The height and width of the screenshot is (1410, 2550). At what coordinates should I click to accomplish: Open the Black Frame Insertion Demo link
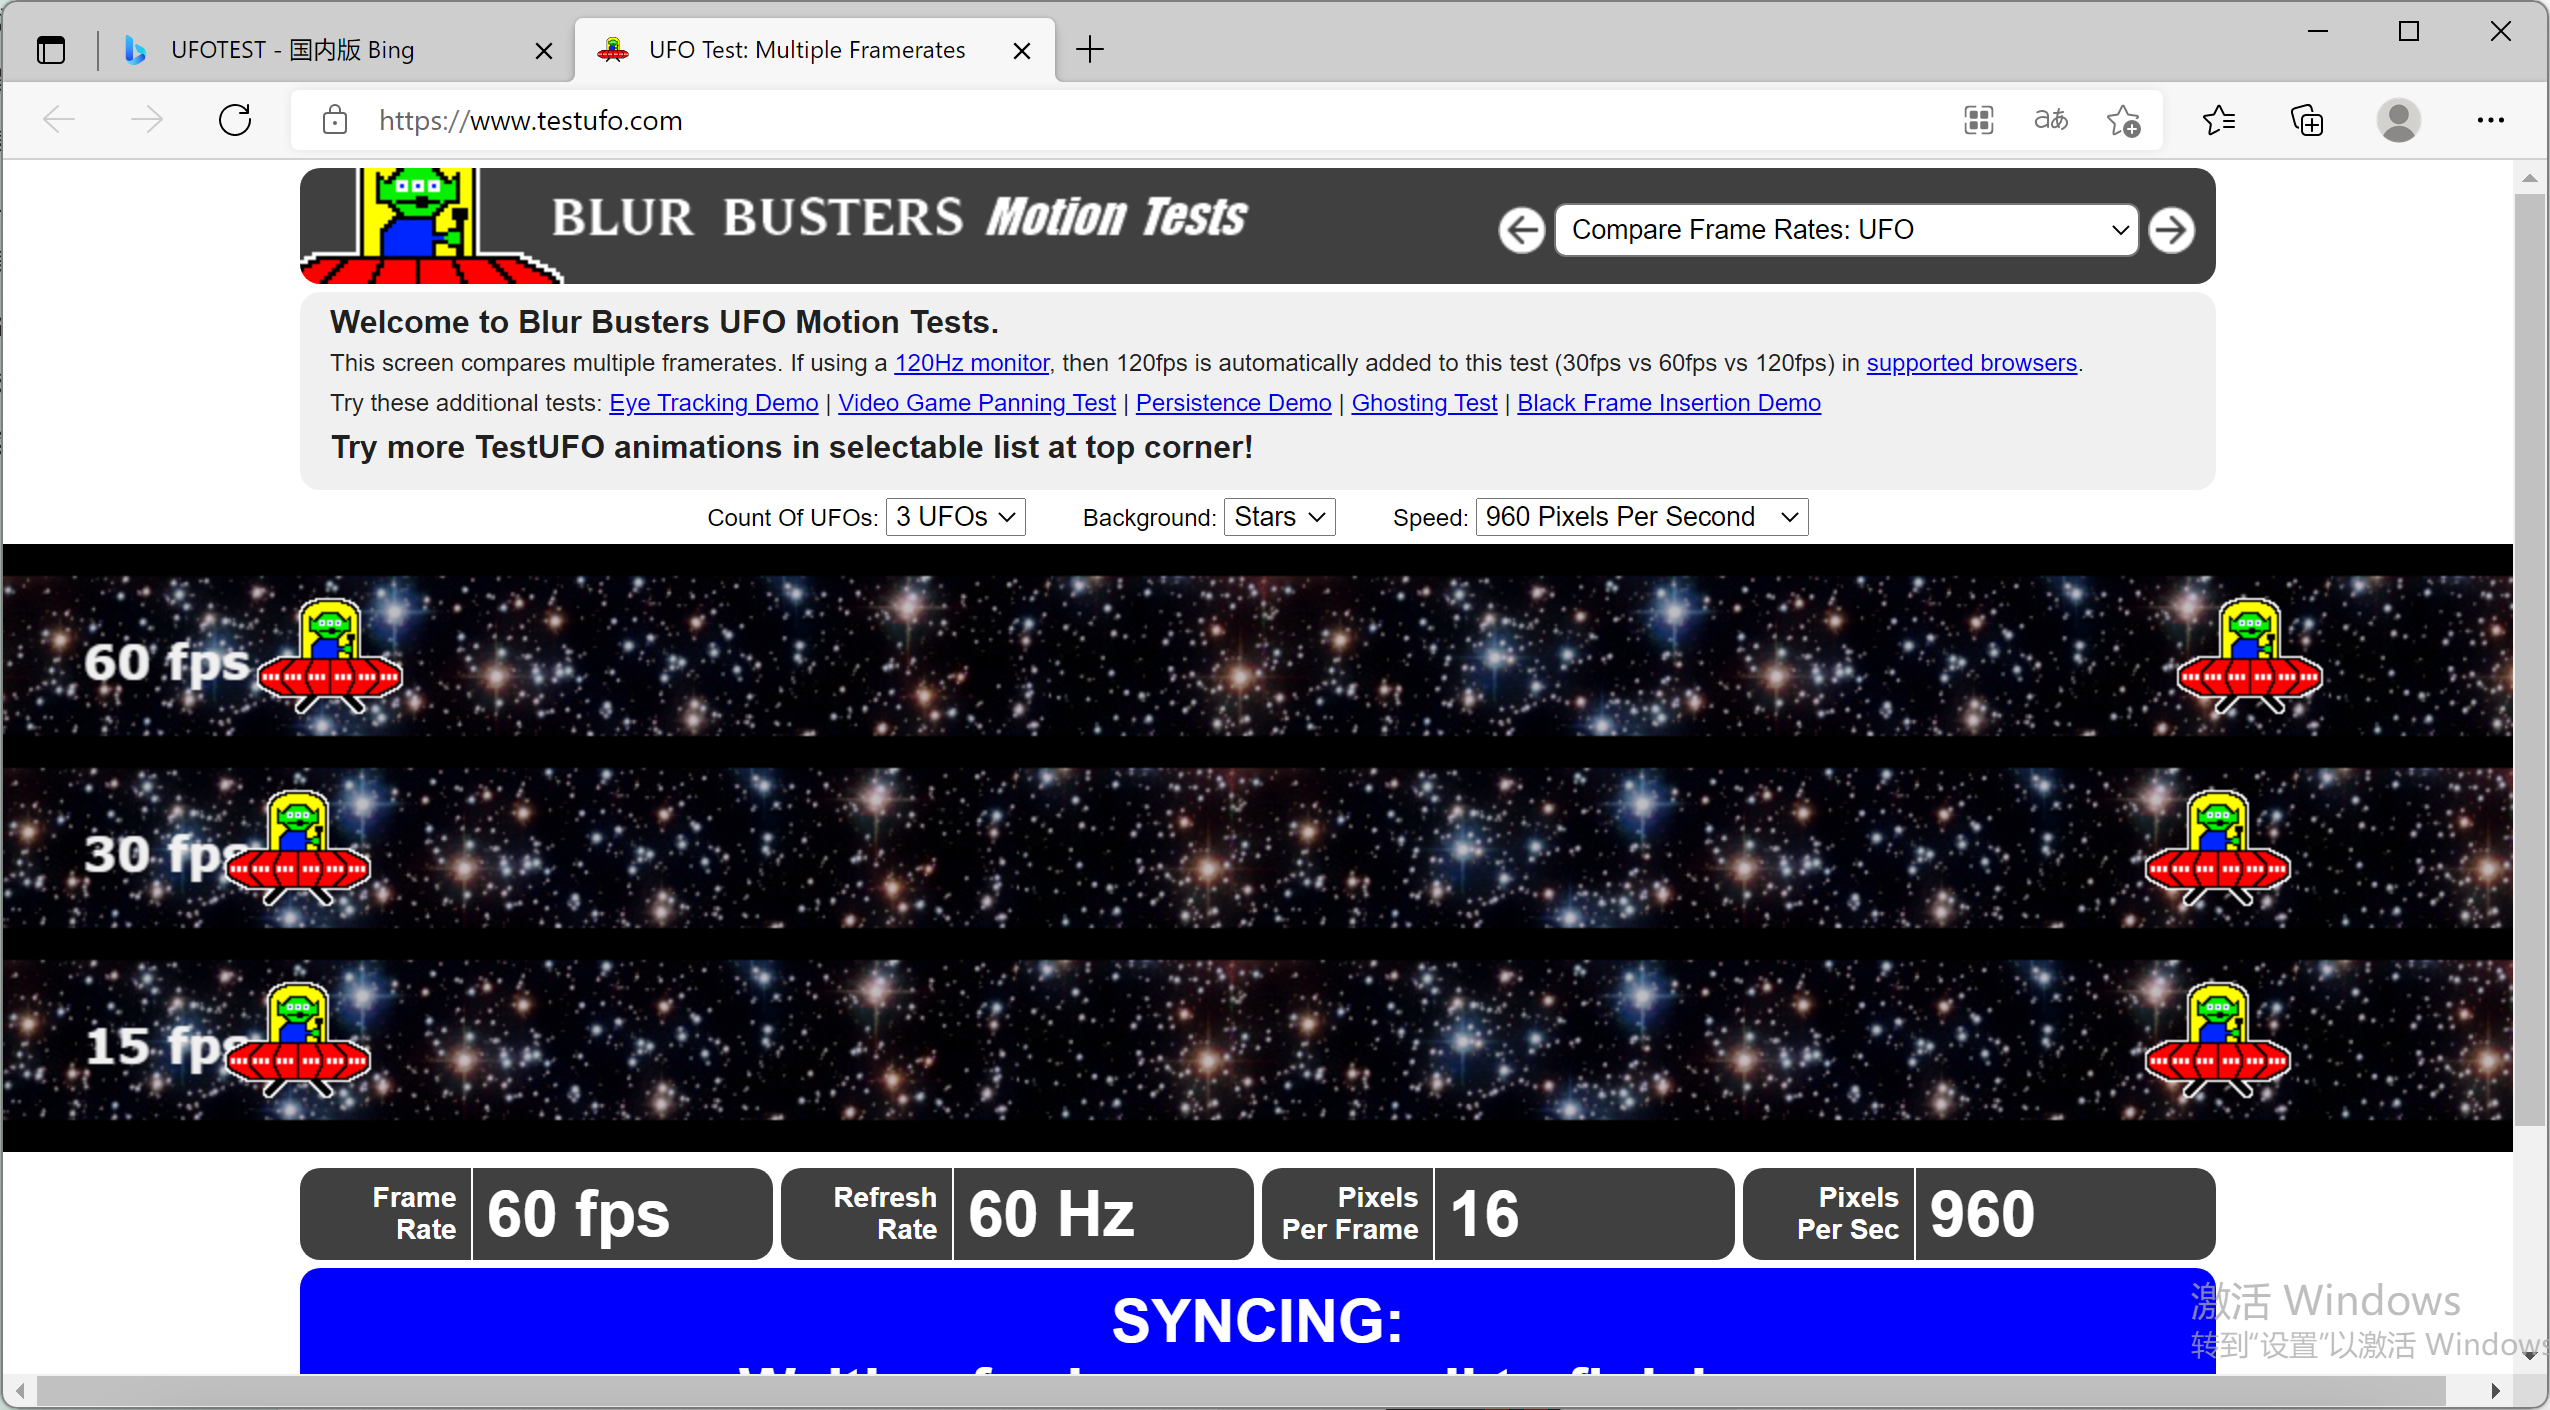pyautogui.click(x=1668, y=403)
